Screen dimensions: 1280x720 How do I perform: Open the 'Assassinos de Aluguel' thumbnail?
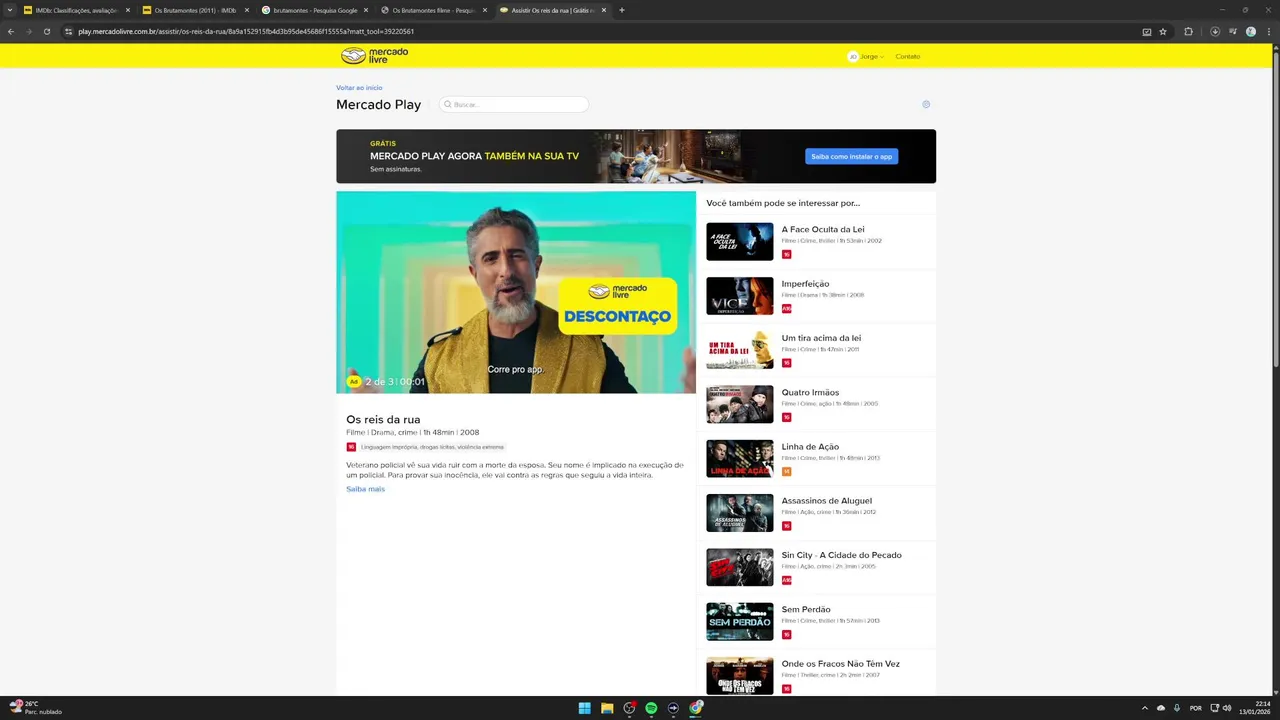(x=740, y=513)
